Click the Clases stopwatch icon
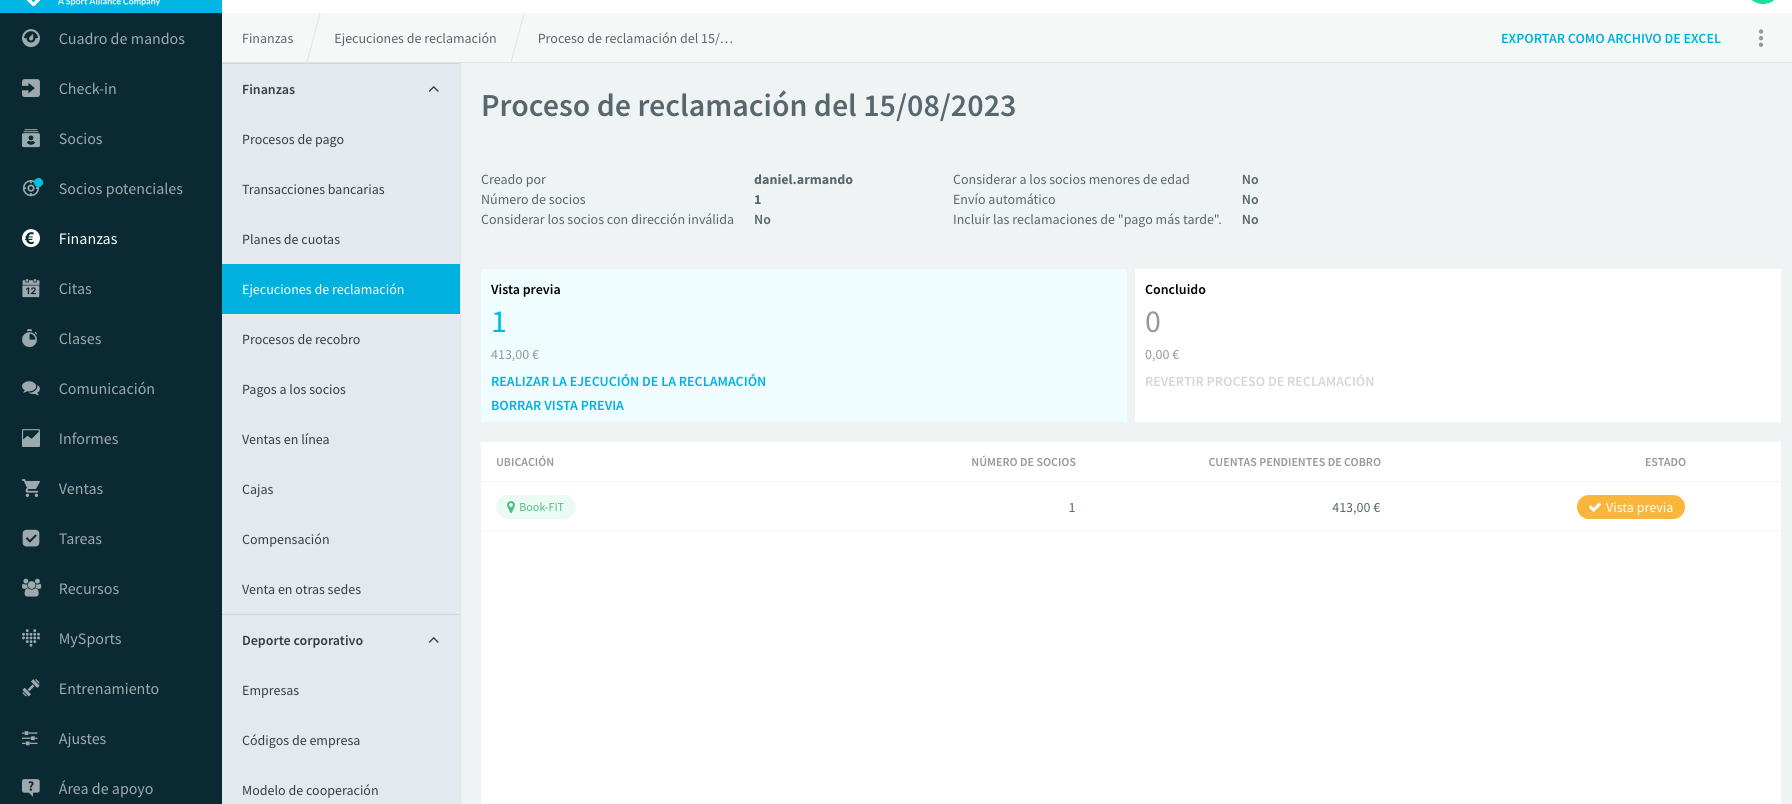 (x=31, y=338)
